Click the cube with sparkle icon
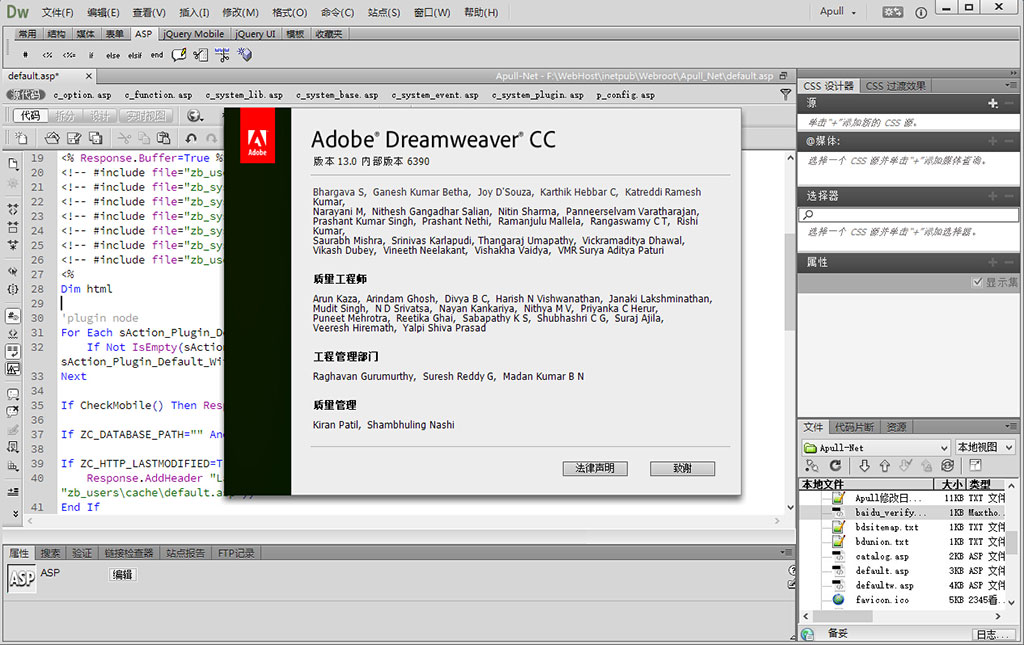Screen dimensions: 1024x645 click(x=244, y=55)
